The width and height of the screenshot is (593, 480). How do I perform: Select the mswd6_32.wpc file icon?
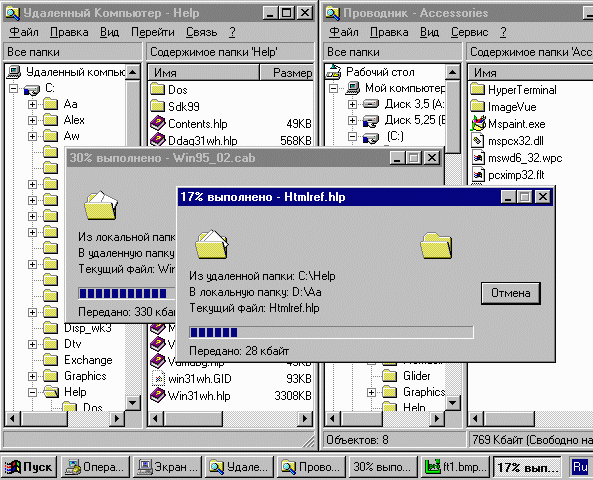pyautogui.click(x=478, y=158)
